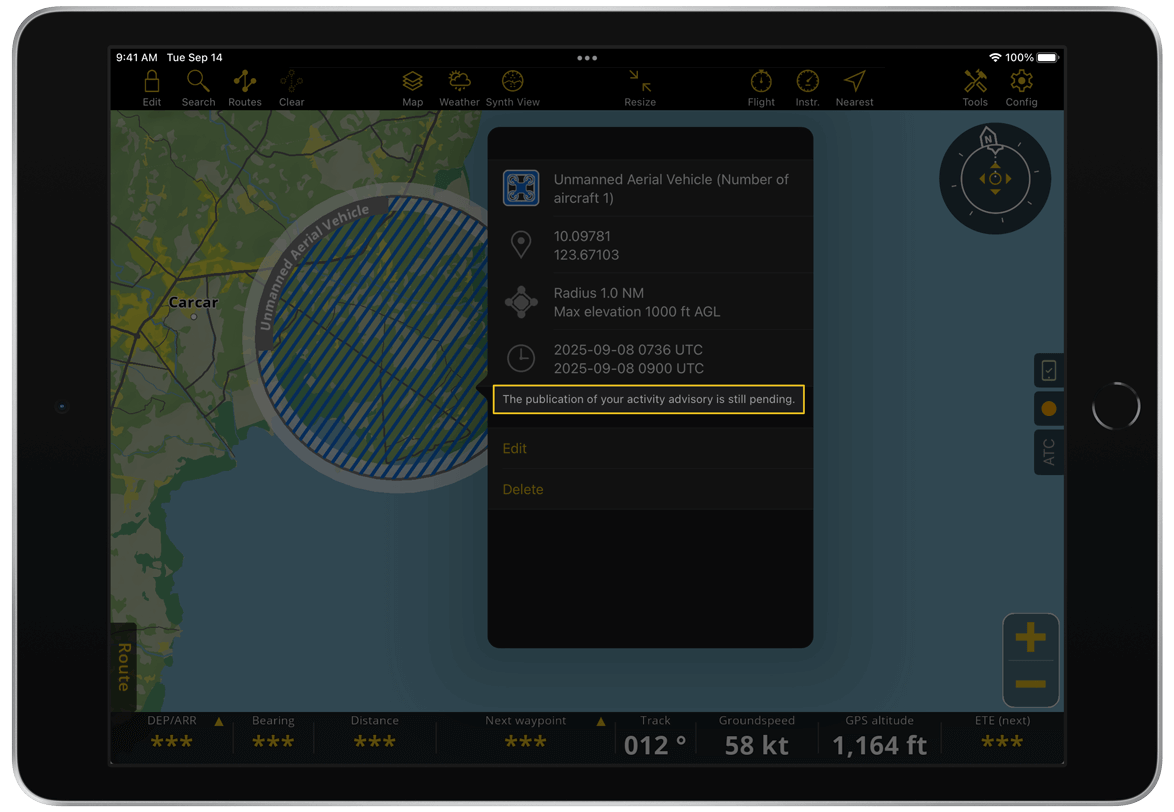The height and width of the screenshot is (812, 1174).
Task: Tap the Wi-Fi status icon
Action: (x=995, y=58)
